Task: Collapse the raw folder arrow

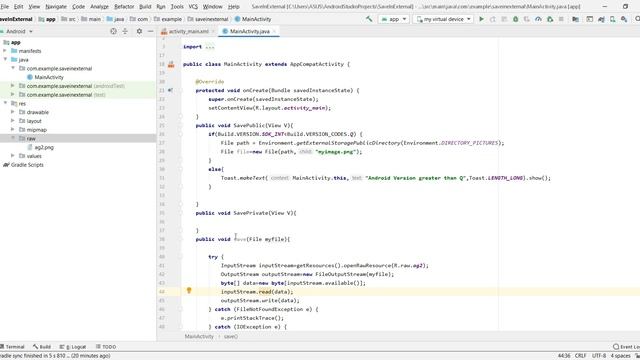Action: click(13, 138)
